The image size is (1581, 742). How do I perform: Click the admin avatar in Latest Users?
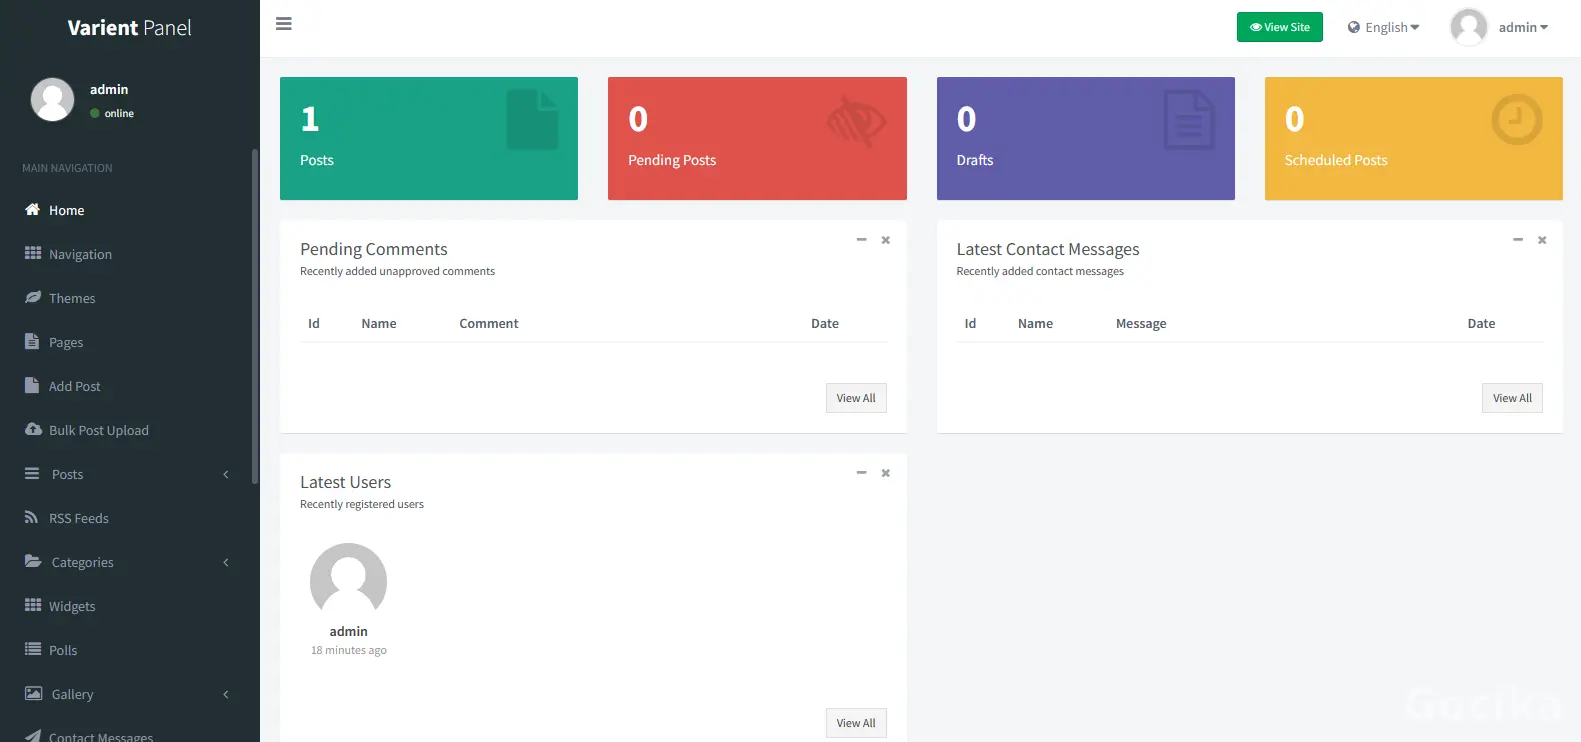click(348, 581)
